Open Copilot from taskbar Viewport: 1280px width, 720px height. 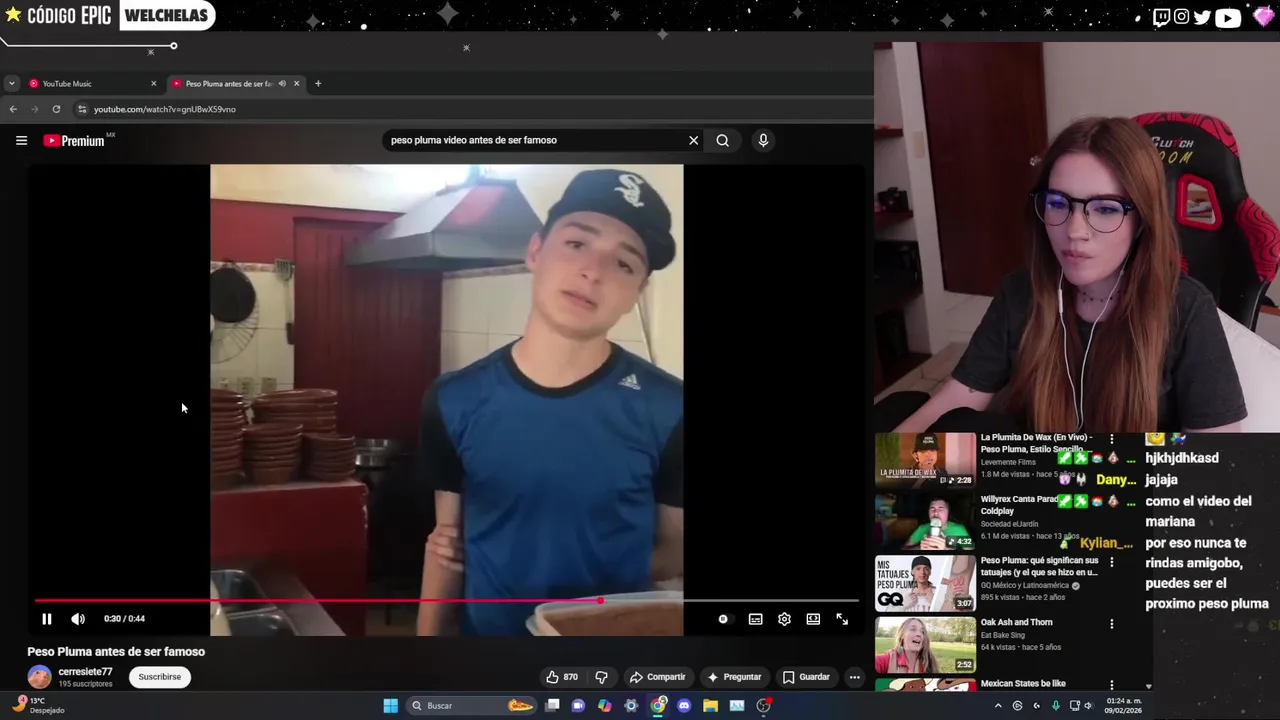(604, 706)
